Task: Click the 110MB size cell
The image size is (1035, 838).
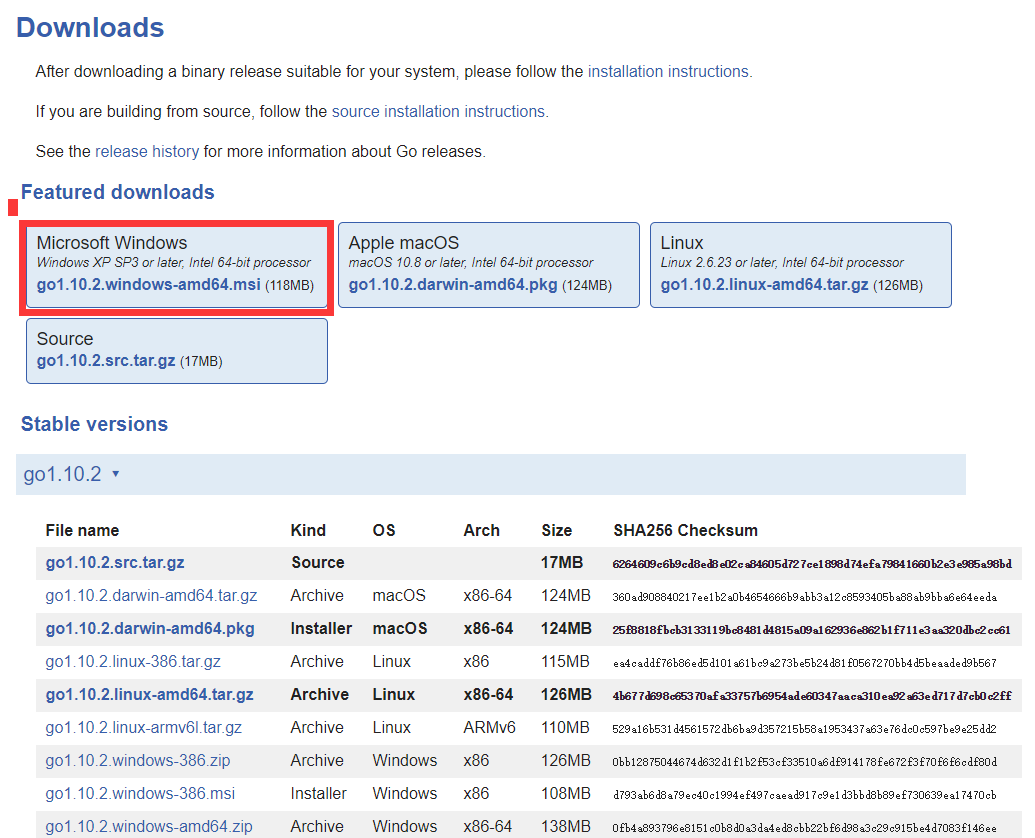Action: point(565,728)
